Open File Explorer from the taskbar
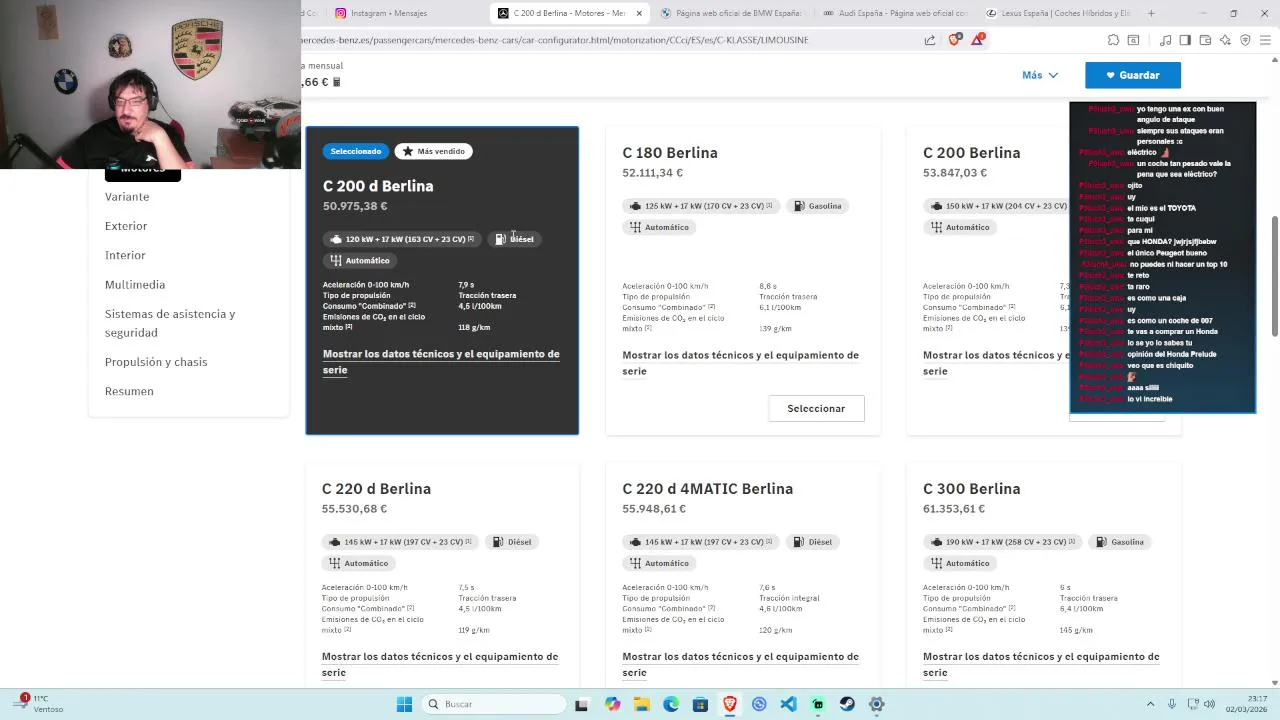 (641, 704)
